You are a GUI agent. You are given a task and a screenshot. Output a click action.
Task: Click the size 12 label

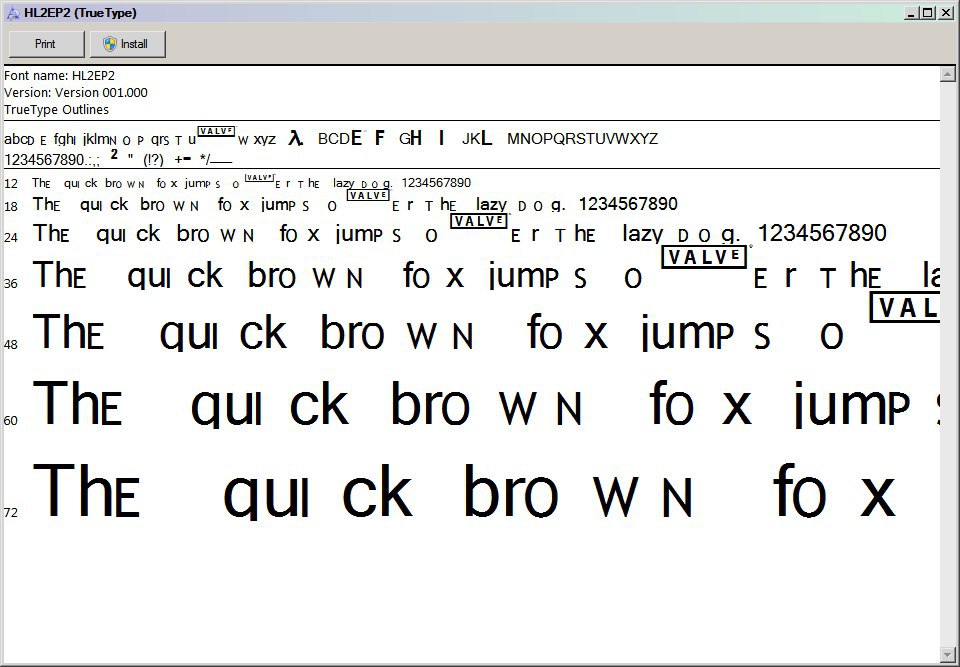click(x=11, y=184)
